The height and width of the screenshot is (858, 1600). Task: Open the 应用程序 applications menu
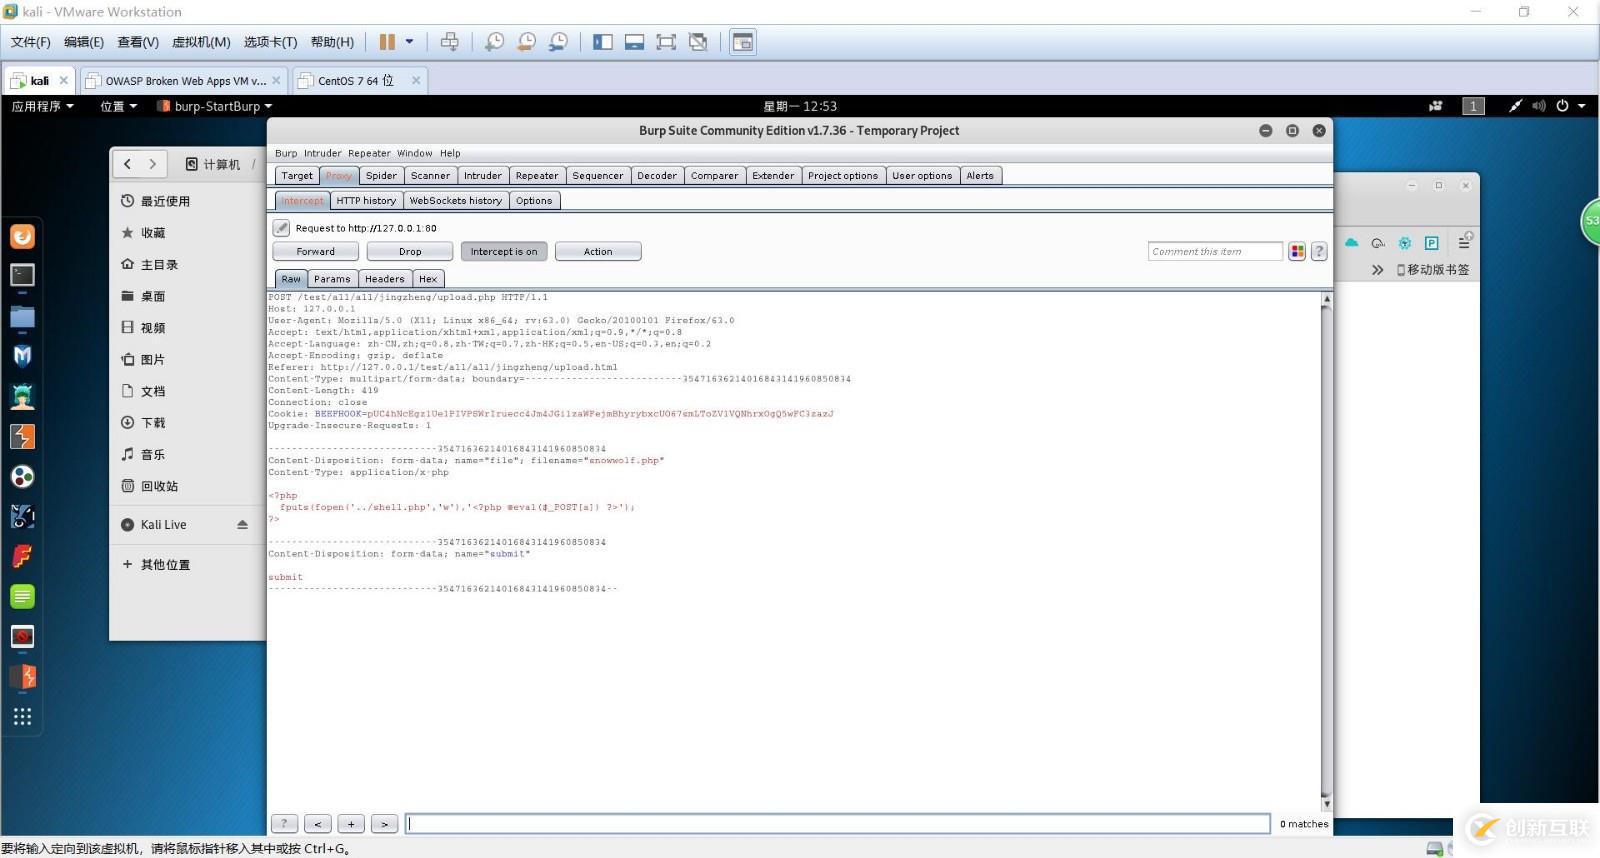[x=42, y=106]
